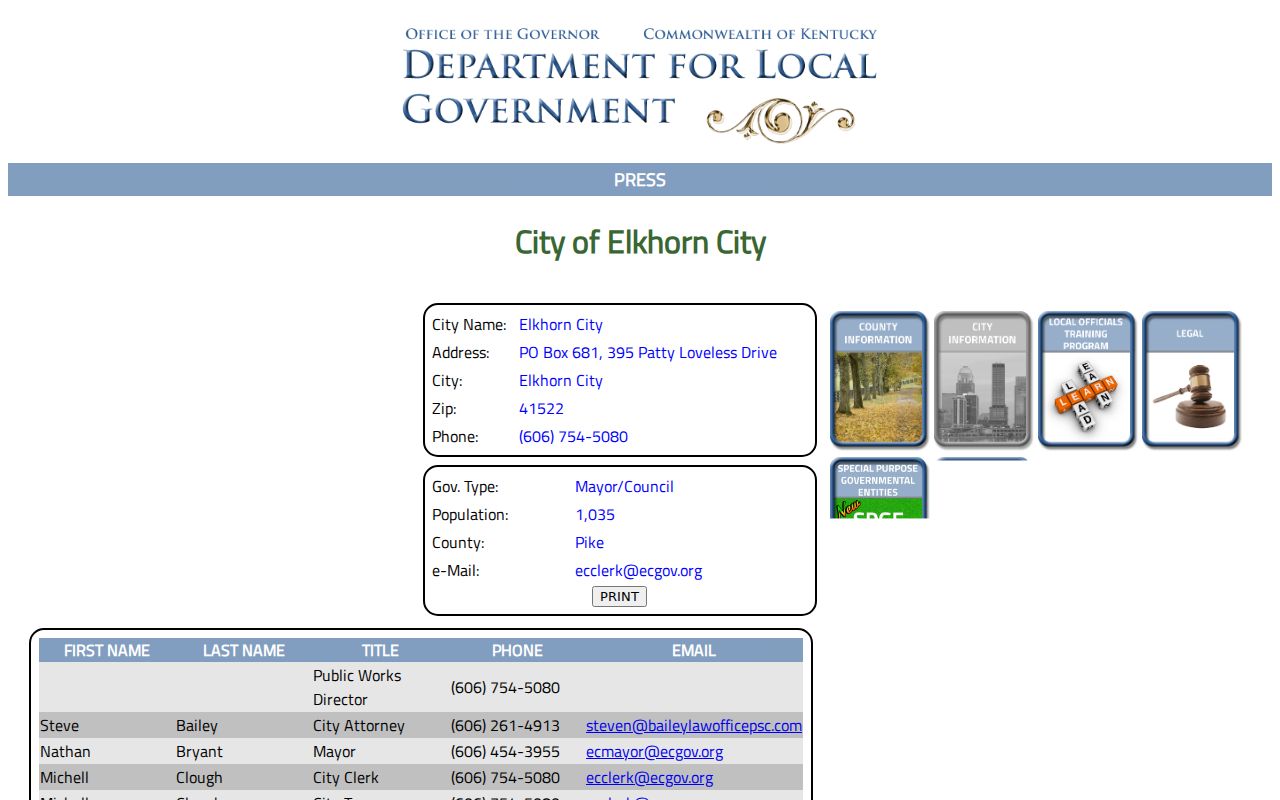
Task: Click the Population label
Action: pos(470,515)
